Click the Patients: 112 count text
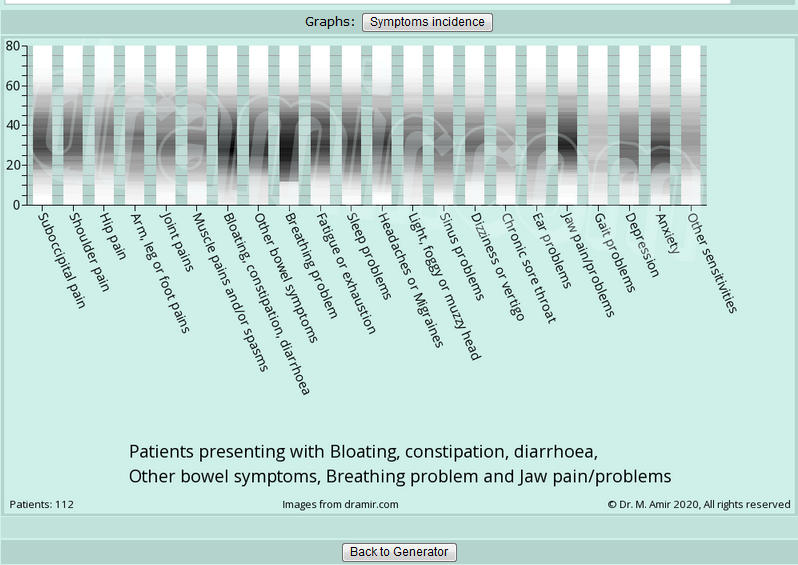Screen dimensions: 798x565 (42, 505)
